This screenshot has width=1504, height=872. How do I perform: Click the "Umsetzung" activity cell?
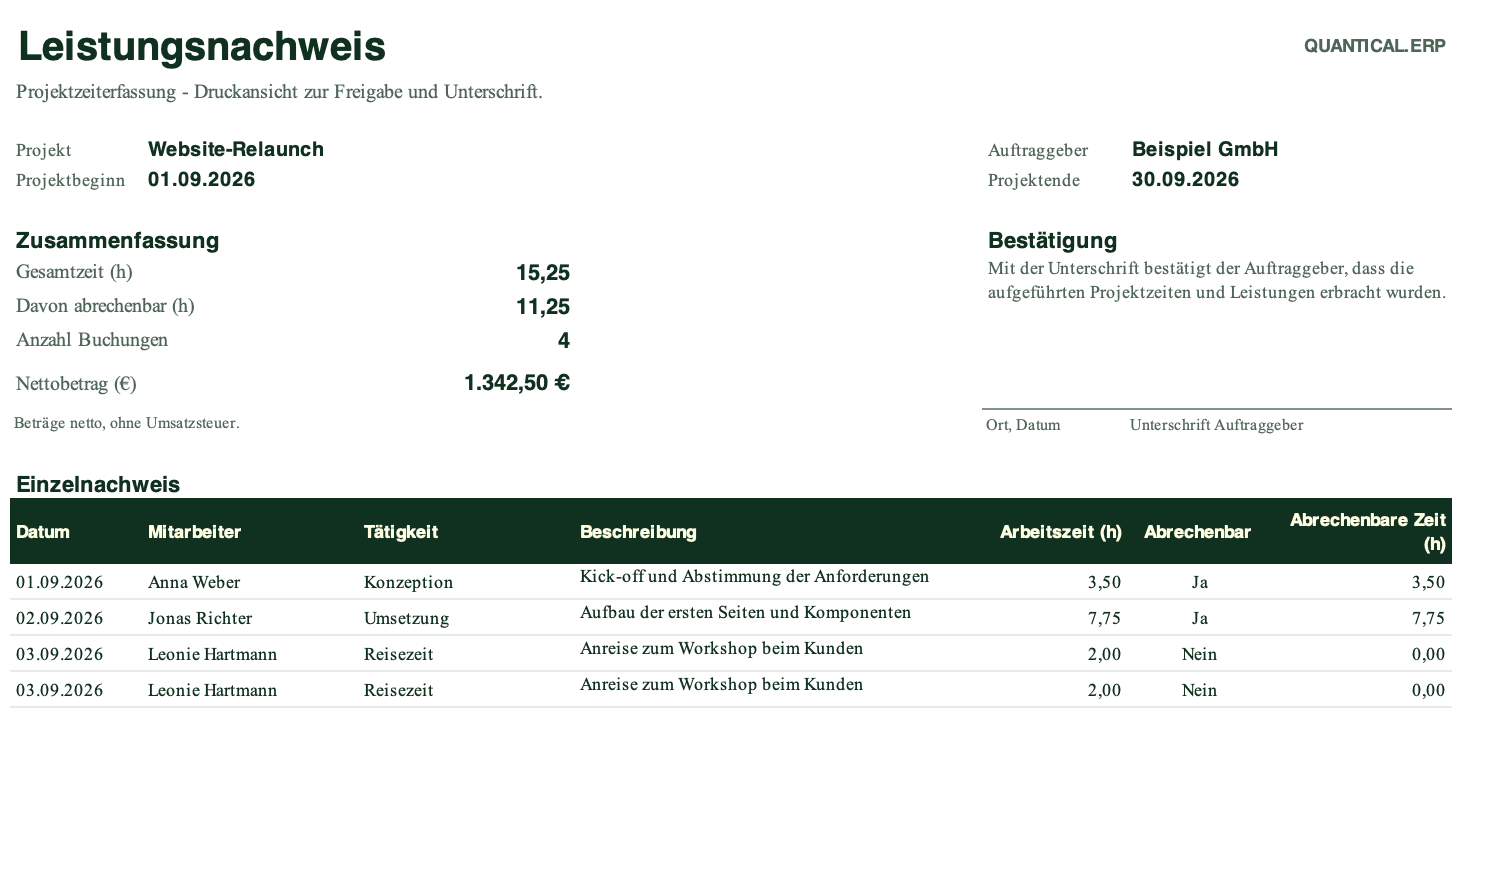pyautogui.click(x=406, y=618)
